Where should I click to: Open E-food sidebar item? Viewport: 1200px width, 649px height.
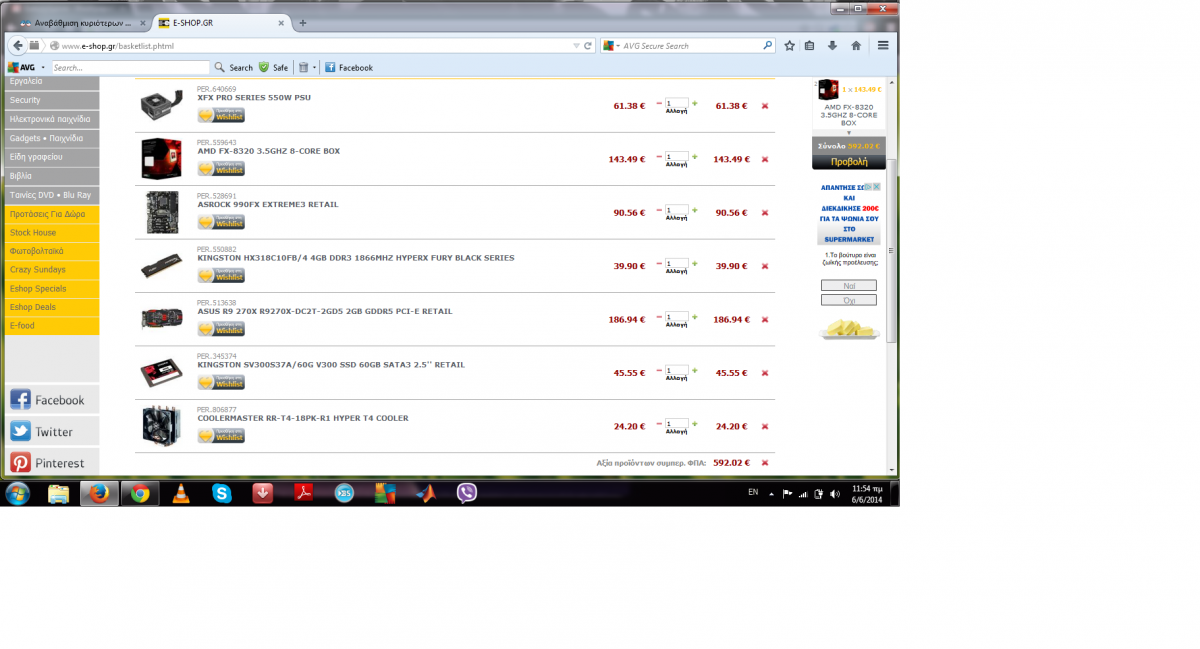tap(52, 326)
